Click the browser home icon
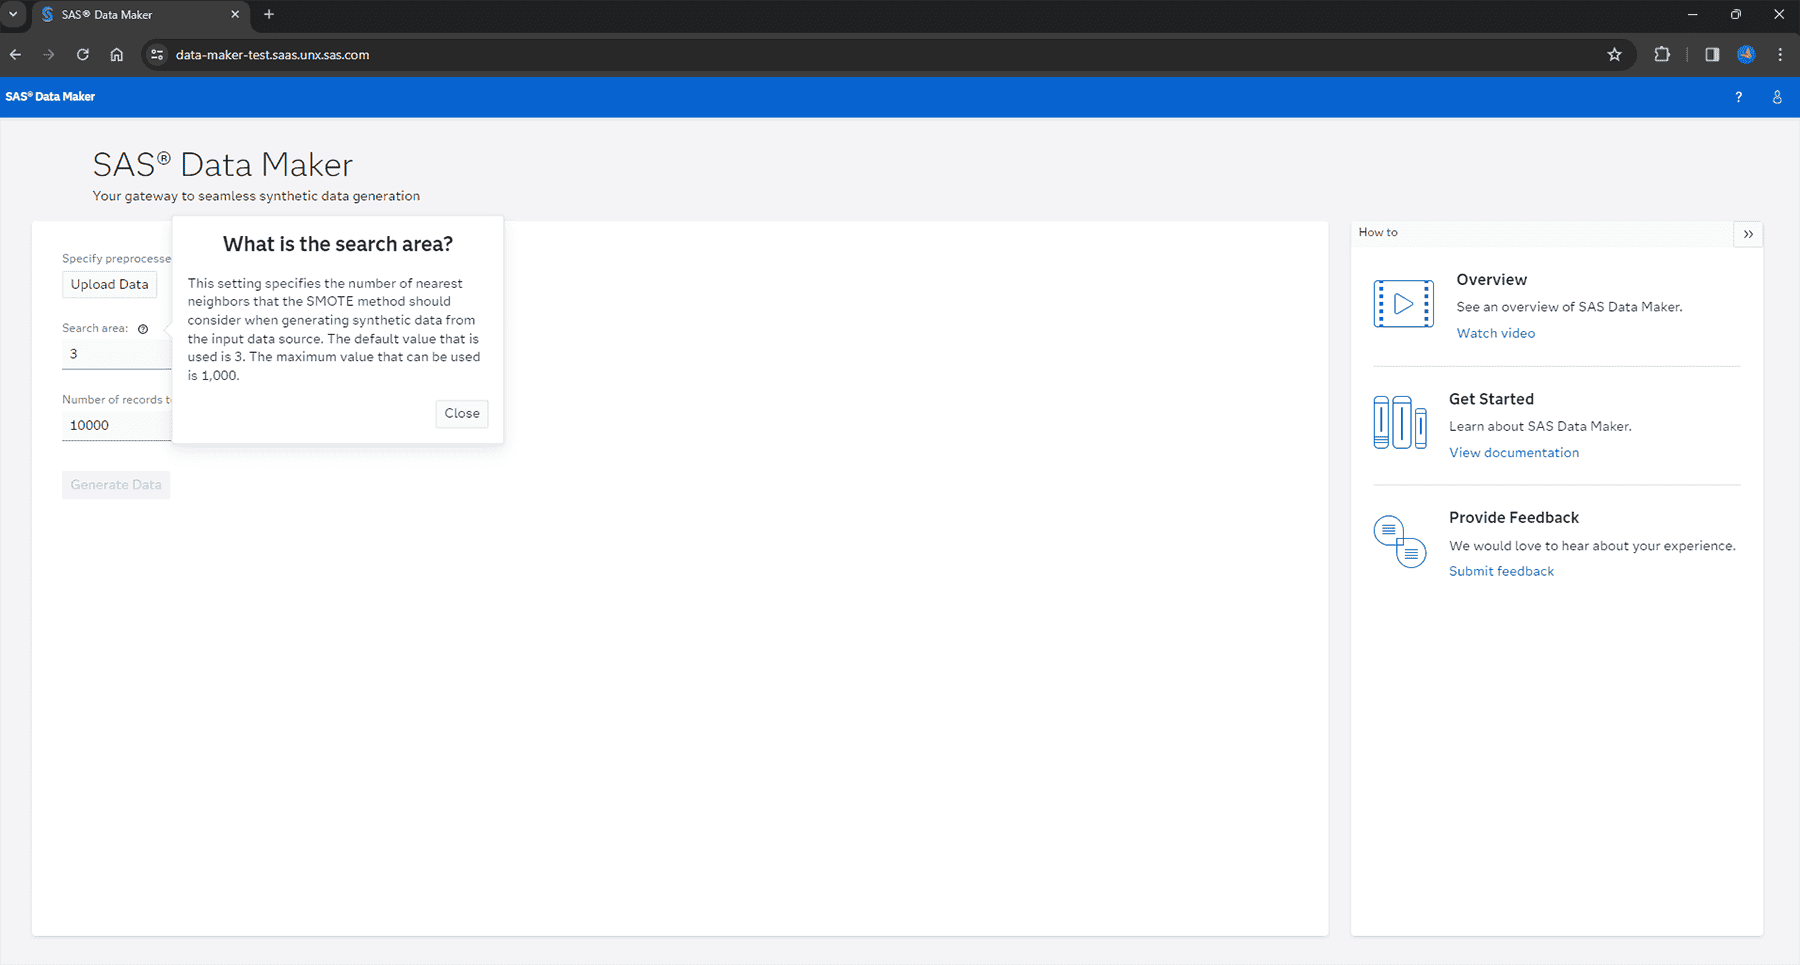The image size is (1800, 965). tap(116, 55)
